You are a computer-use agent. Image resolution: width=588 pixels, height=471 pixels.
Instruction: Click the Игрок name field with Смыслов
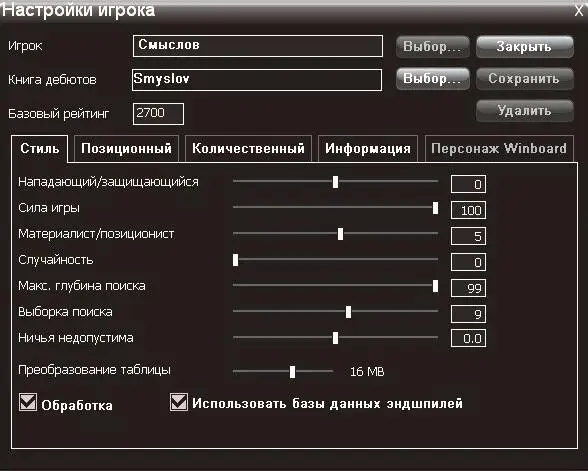tap(258, 46)
